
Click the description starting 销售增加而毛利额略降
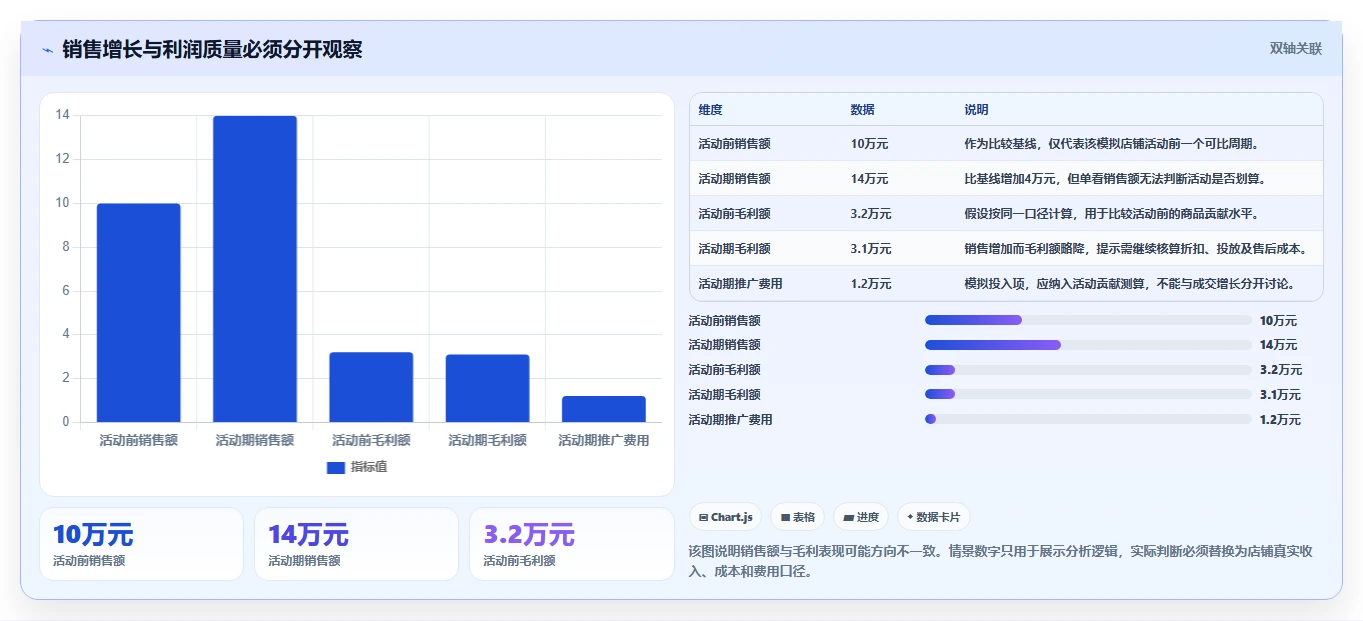pos(1136,249)
